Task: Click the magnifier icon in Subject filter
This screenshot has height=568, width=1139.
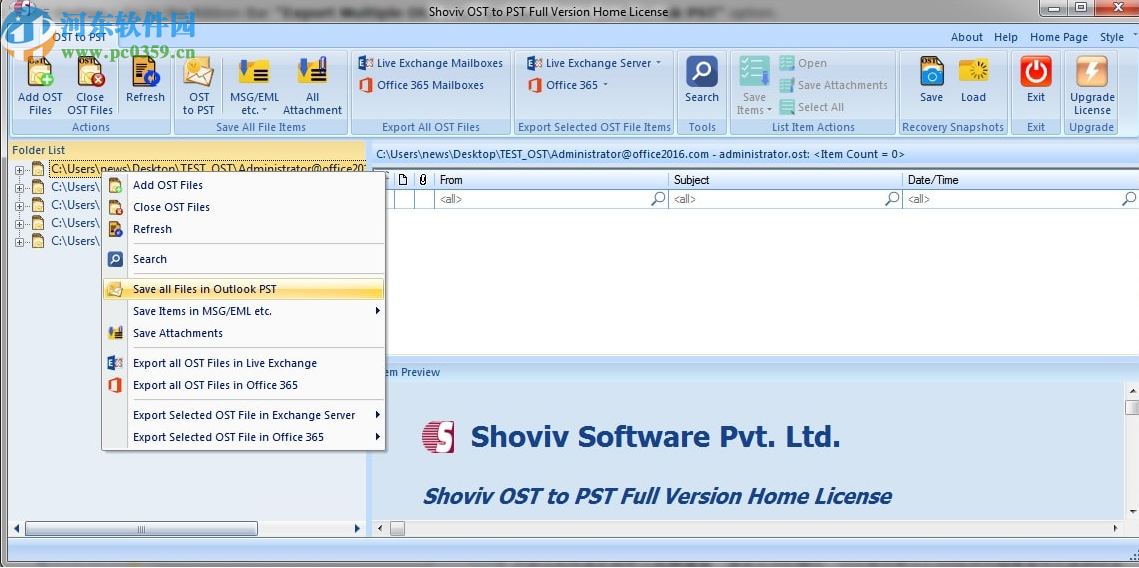Action: coord(892,198)
